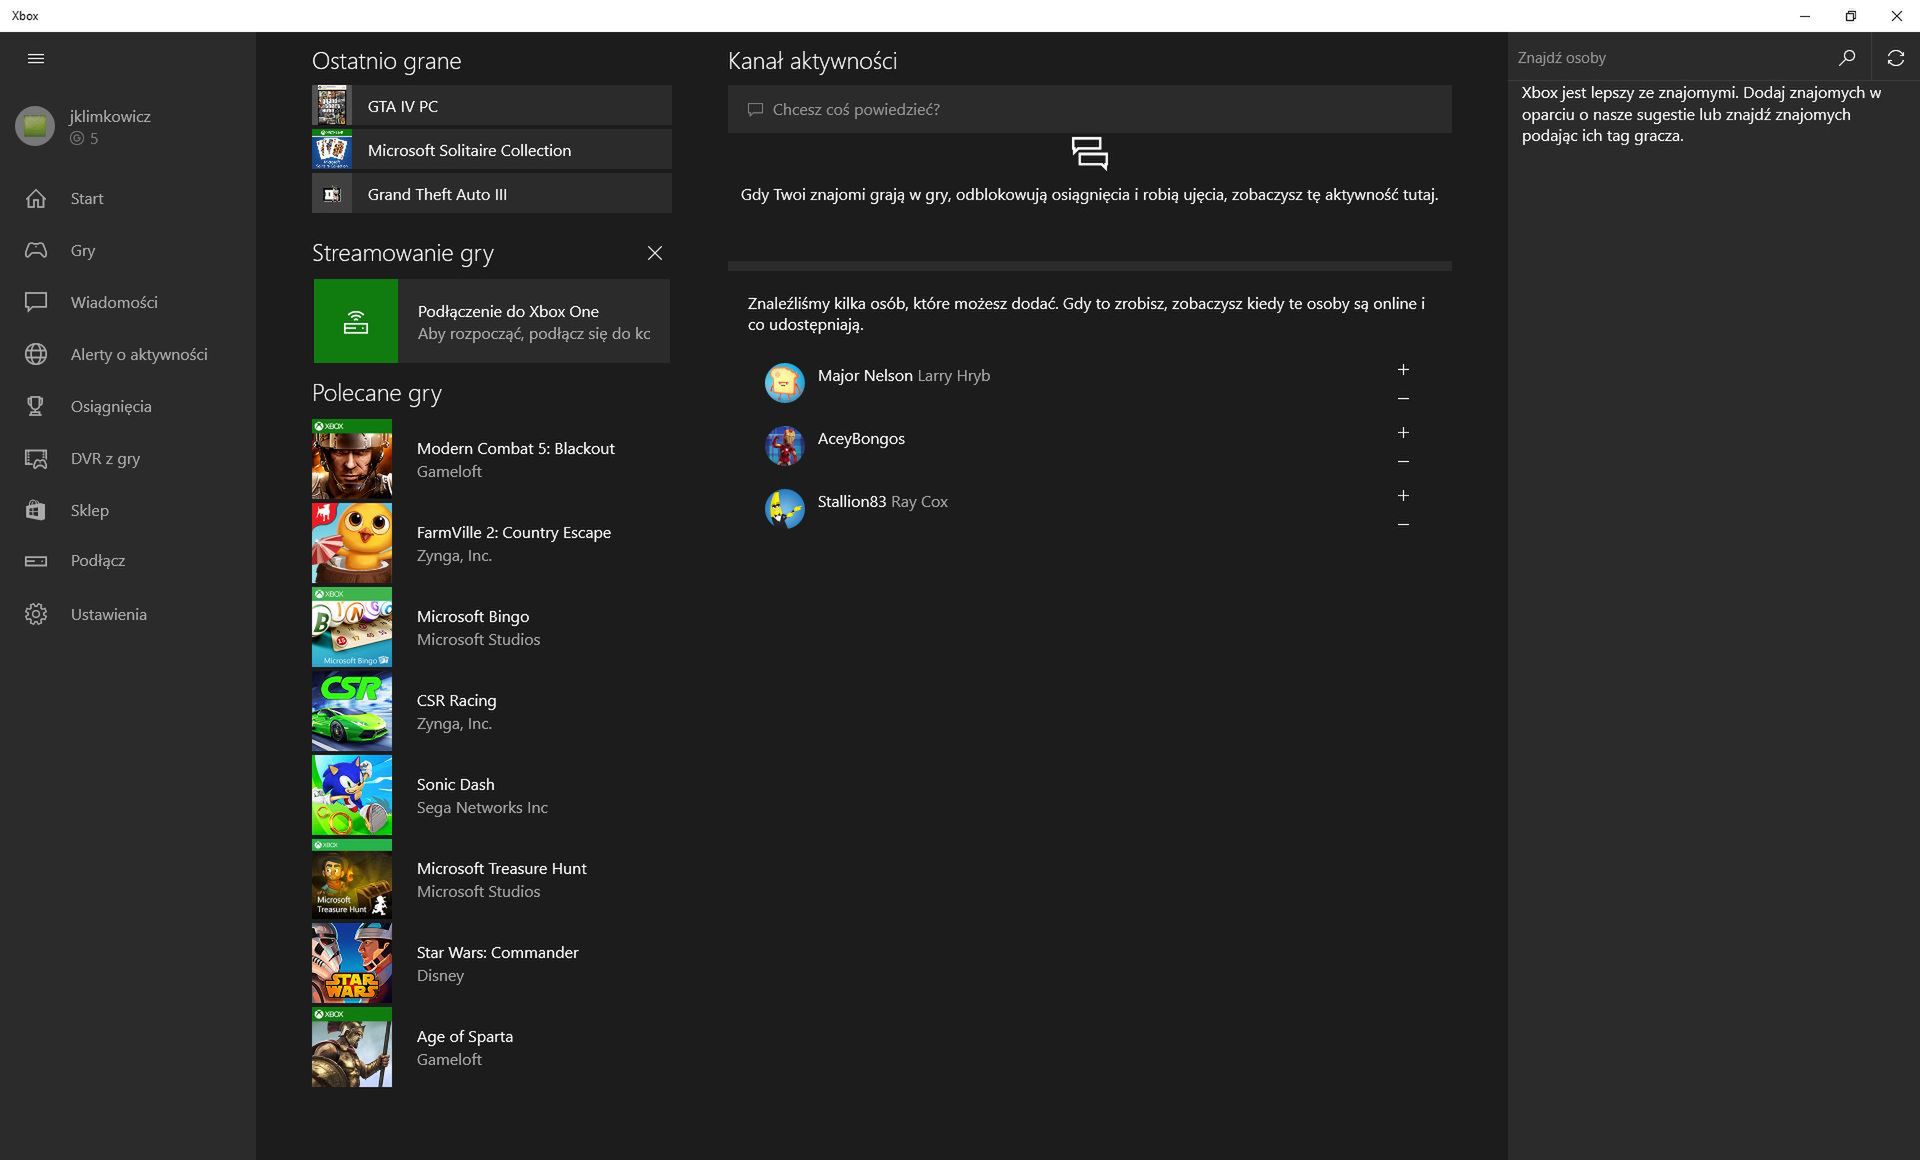
Task: Open the hamburger navigation menu
Action: click(x=36, y=59)
